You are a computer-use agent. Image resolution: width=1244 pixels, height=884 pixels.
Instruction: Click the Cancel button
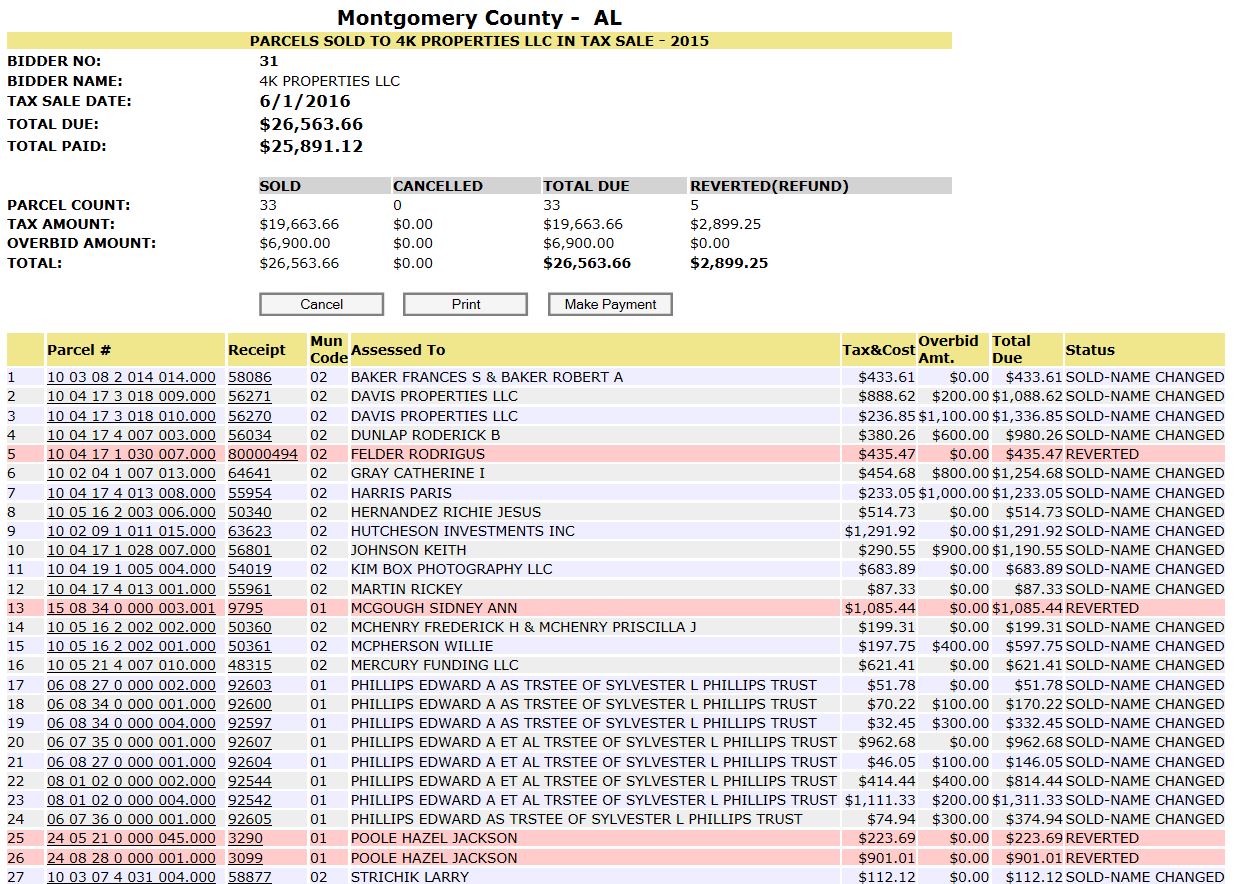(321, 304)
